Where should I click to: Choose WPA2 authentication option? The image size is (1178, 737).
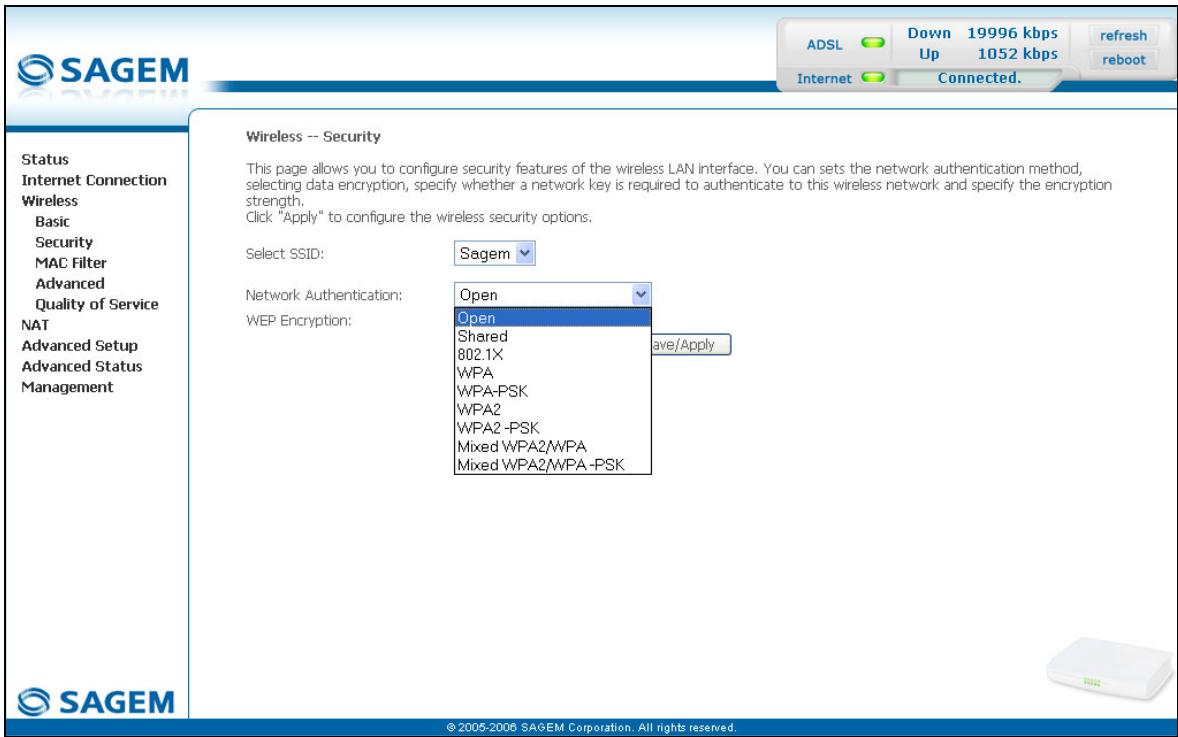(552, 409)
